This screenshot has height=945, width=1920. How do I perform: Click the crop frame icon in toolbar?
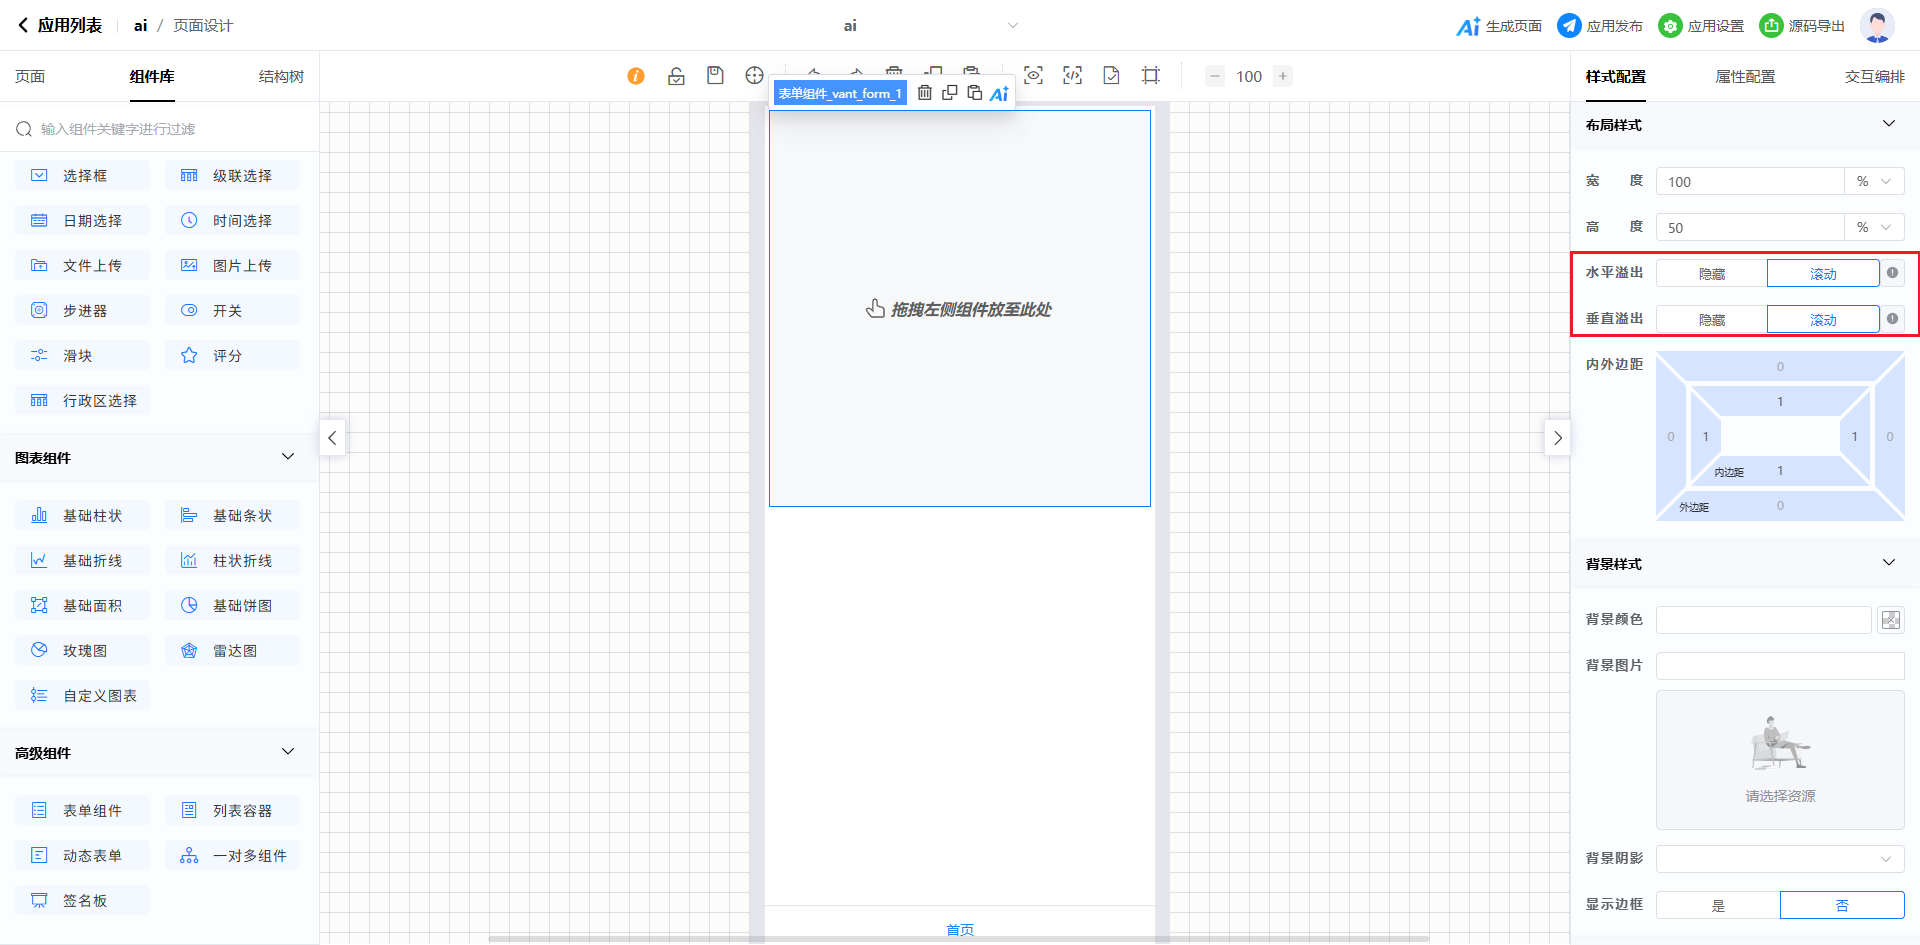click(x=1151, y=76)
